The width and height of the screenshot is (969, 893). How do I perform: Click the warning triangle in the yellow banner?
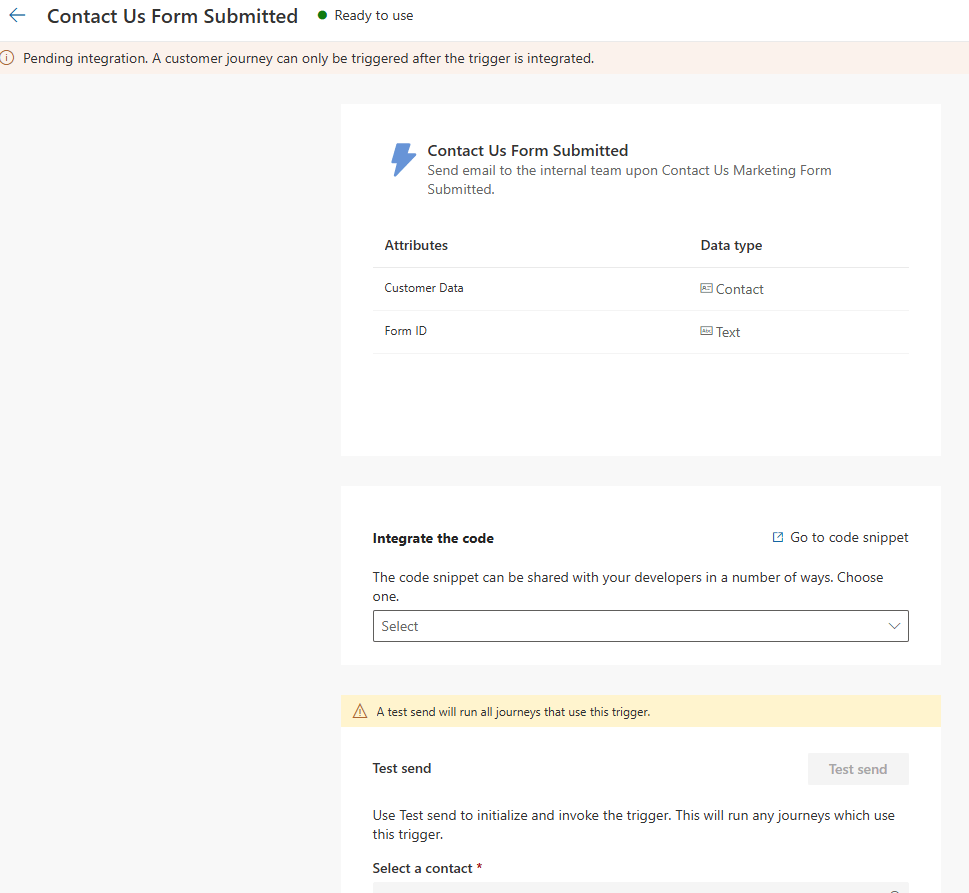360,712
